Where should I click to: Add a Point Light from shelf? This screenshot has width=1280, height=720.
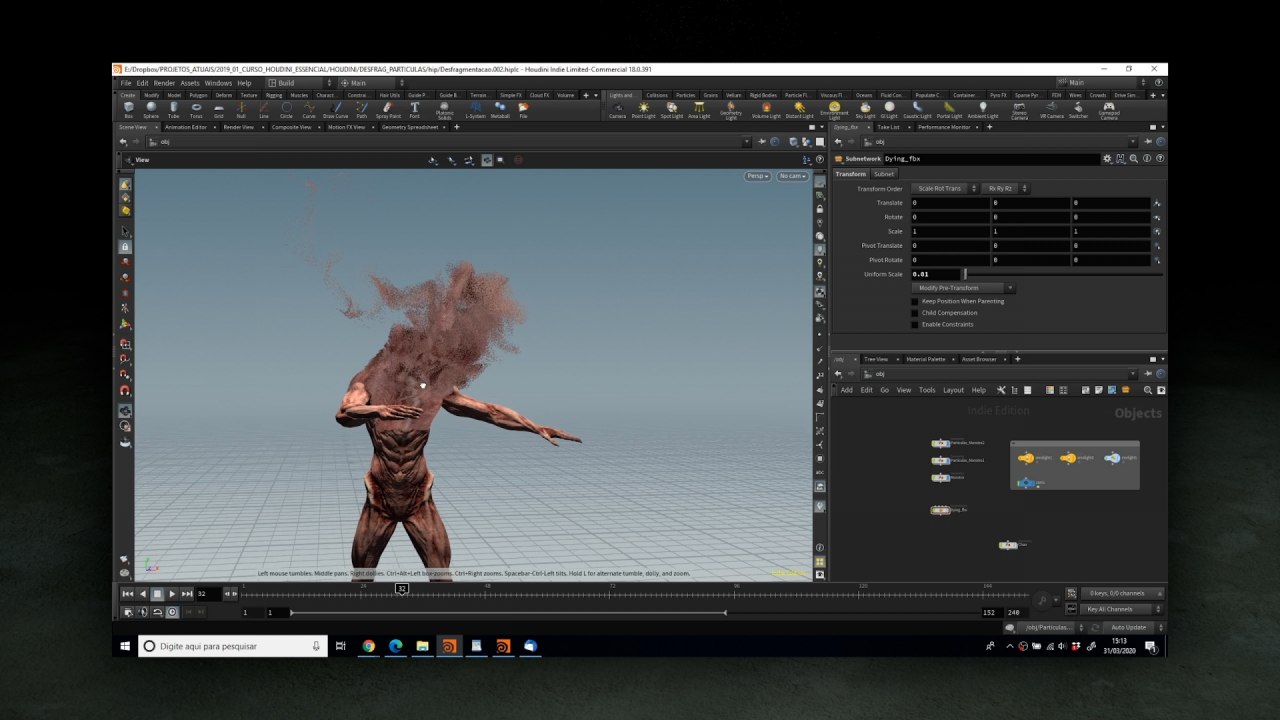tap(643, 108)
